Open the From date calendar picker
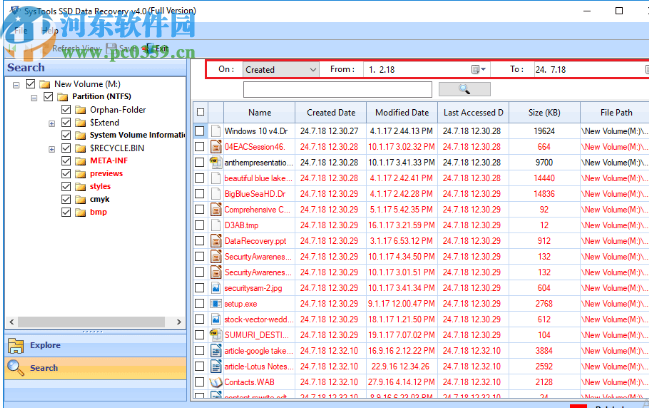Screen dimensions: 649x408 [478, 70]
